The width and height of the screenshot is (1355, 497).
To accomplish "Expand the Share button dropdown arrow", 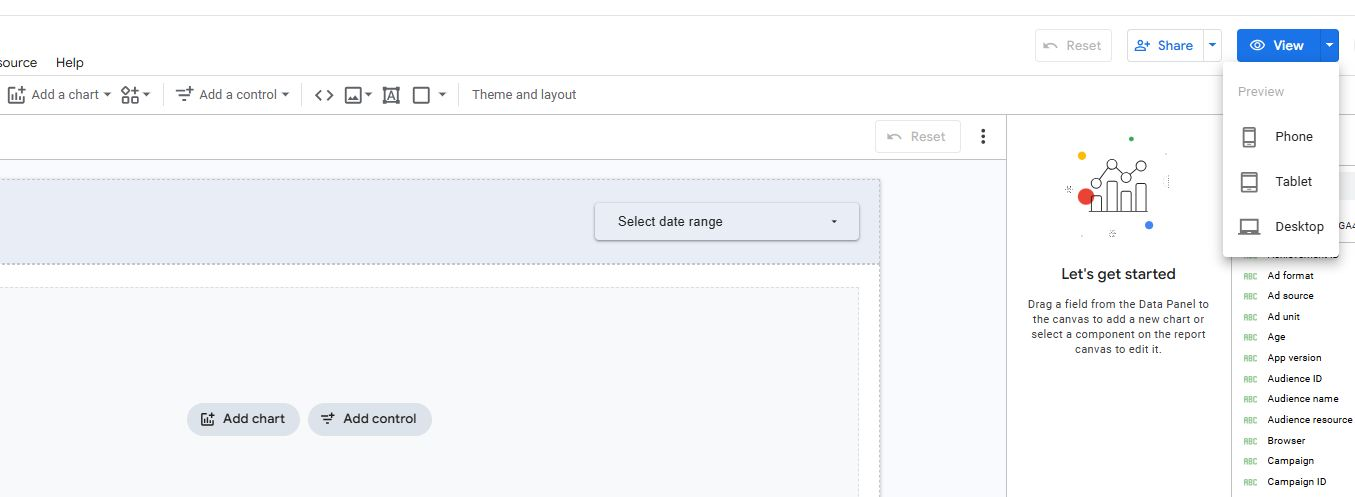I will click(x=1213, y=45).
